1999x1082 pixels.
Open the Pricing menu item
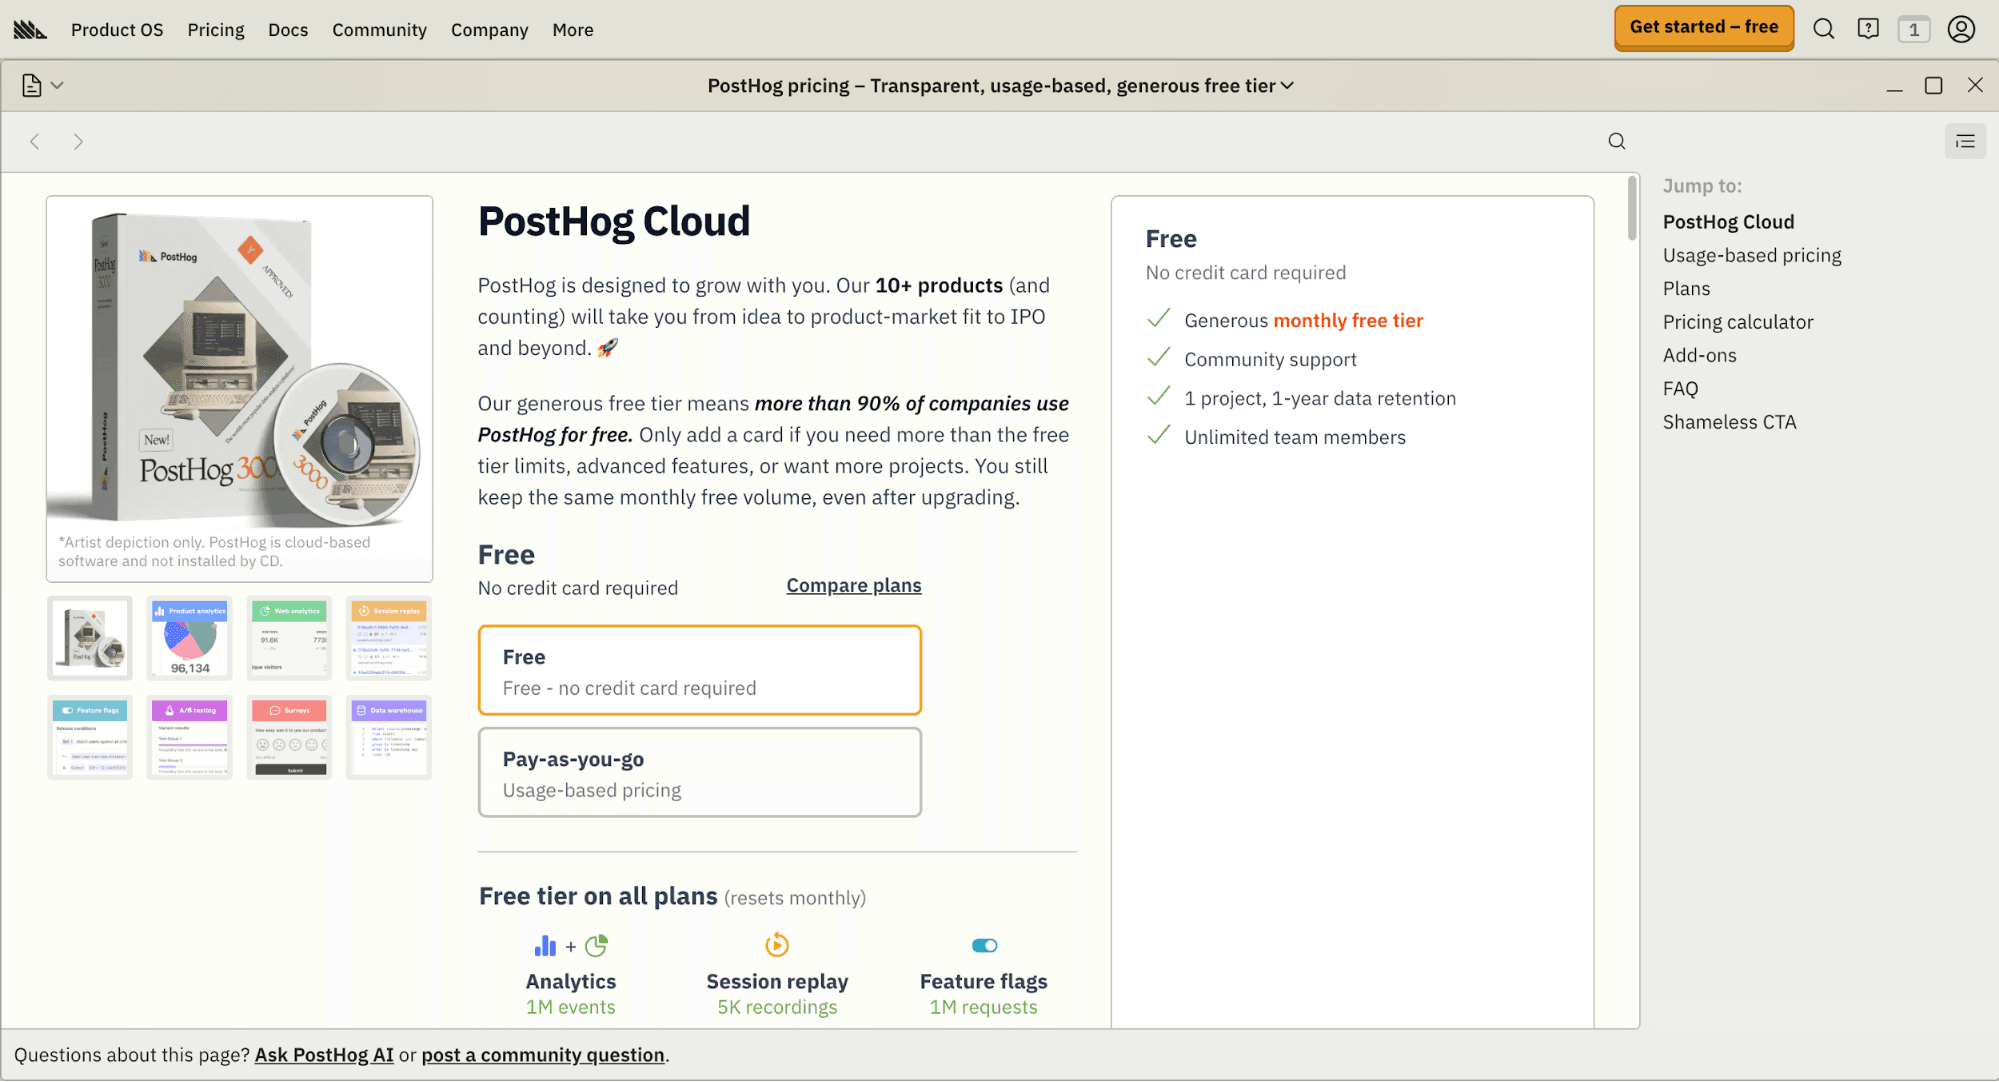(216, 30)
